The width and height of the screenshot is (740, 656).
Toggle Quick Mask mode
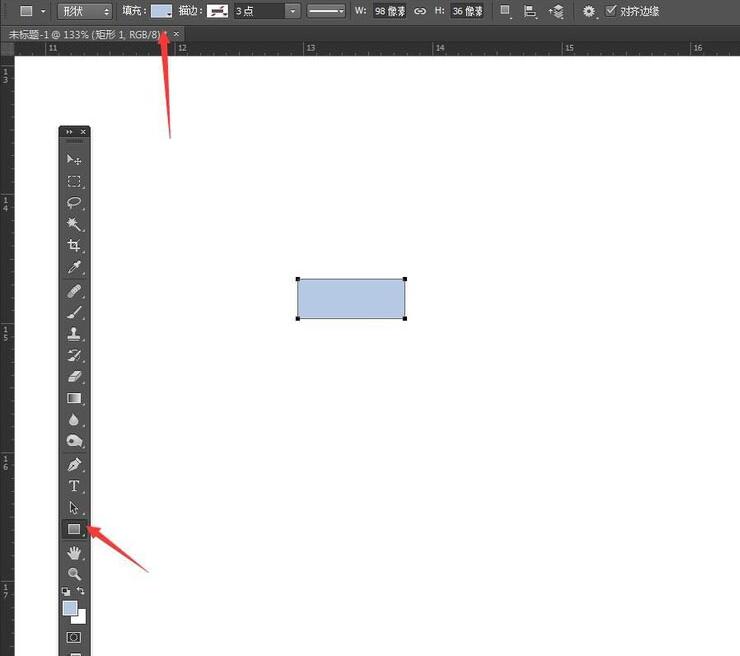(x=74, y=638)
